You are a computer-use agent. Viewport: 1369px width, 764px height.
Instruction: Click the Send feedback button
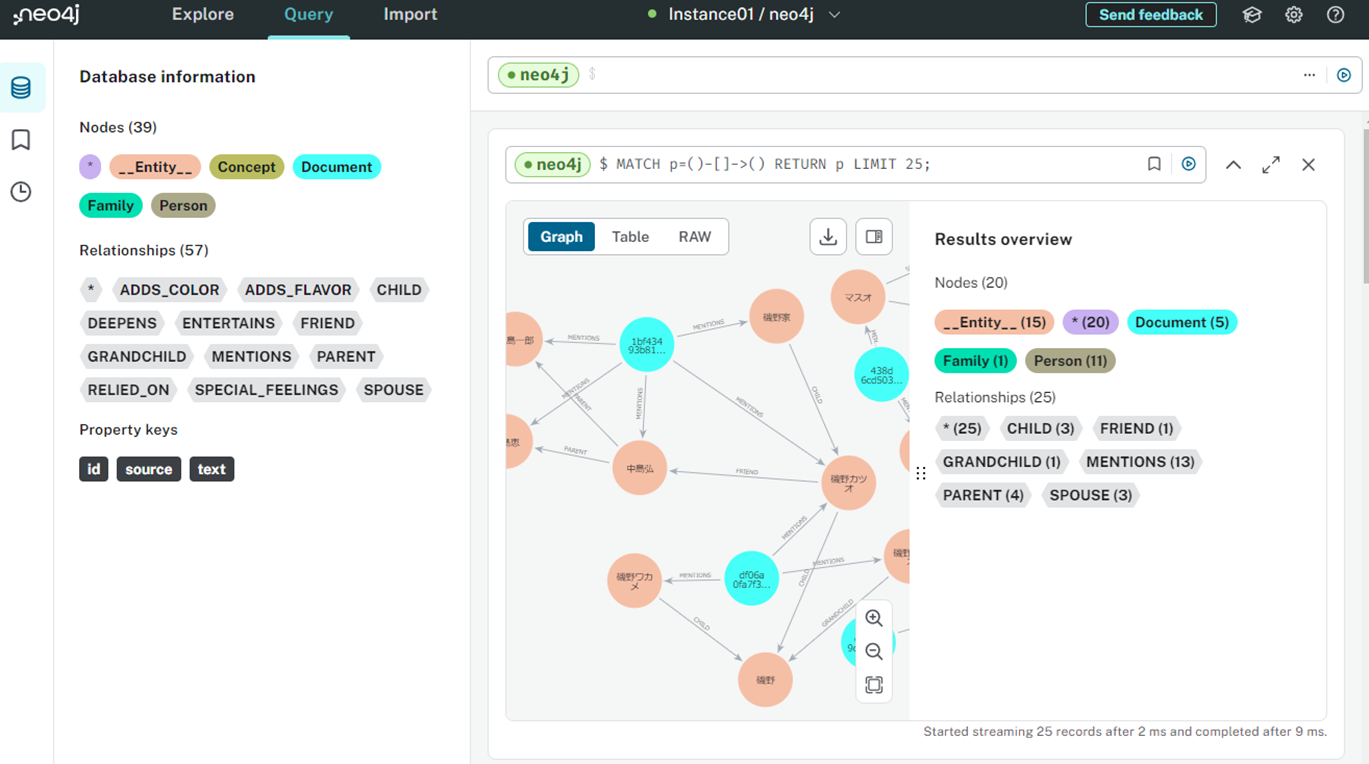point(1151,15)
